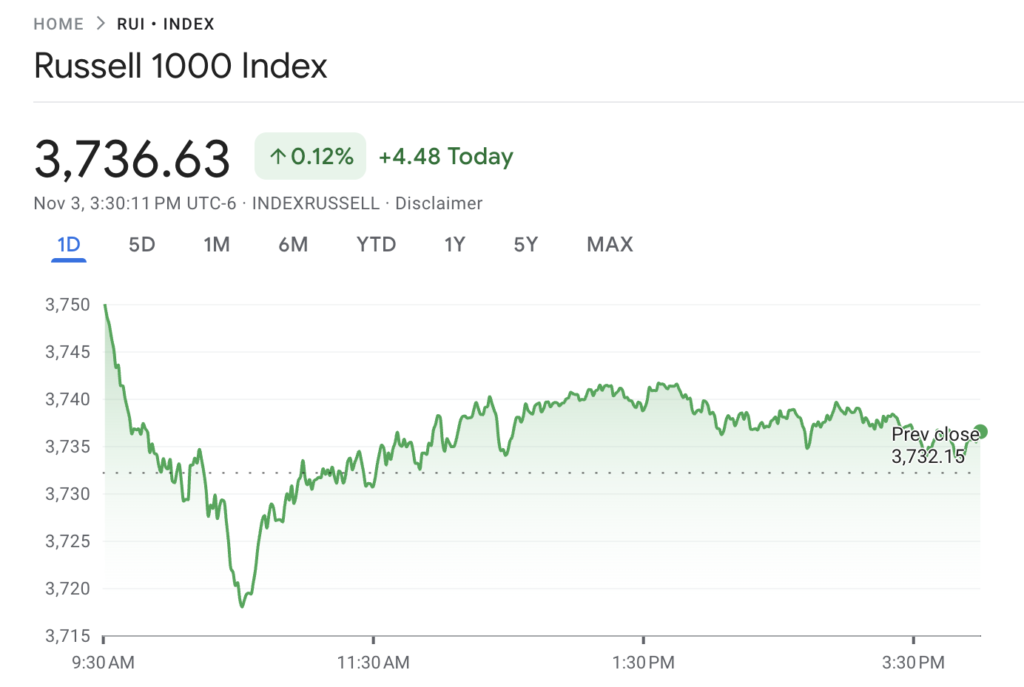Viewport: 1024px width, 687px height.
Task: Select the 1D tab
Action: point(66,244)
